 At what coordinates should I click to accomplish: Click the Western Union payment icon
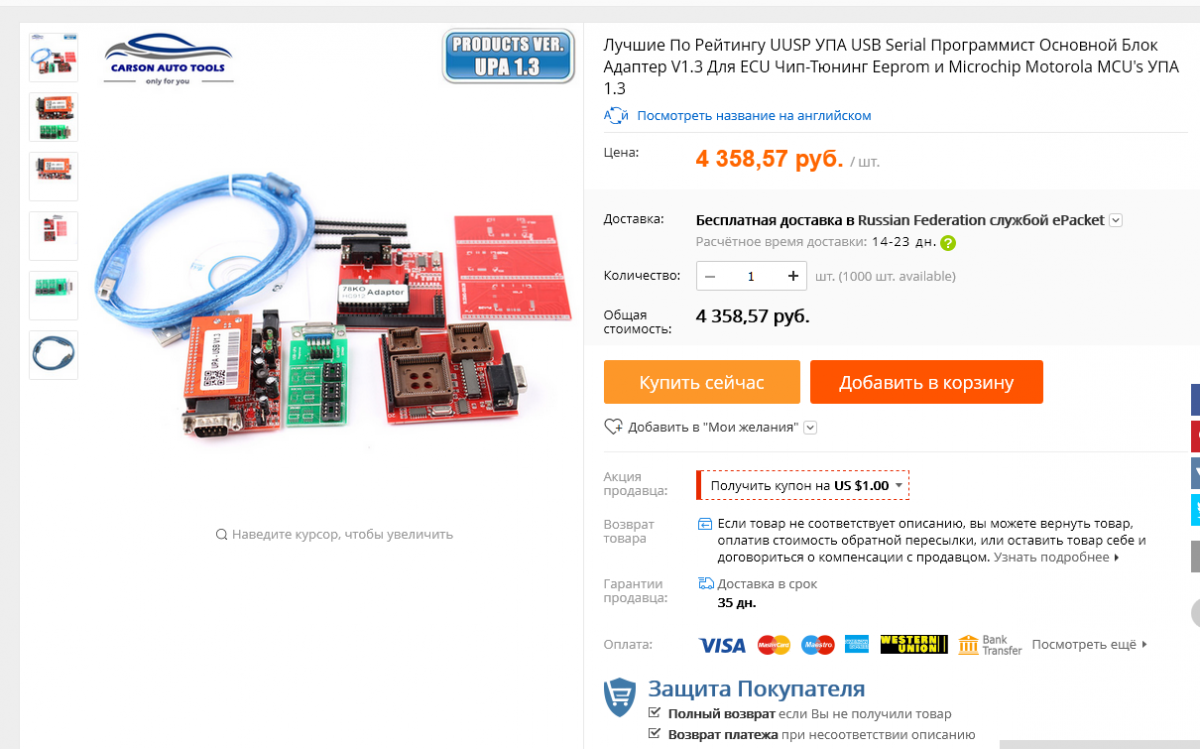point(914,645)
